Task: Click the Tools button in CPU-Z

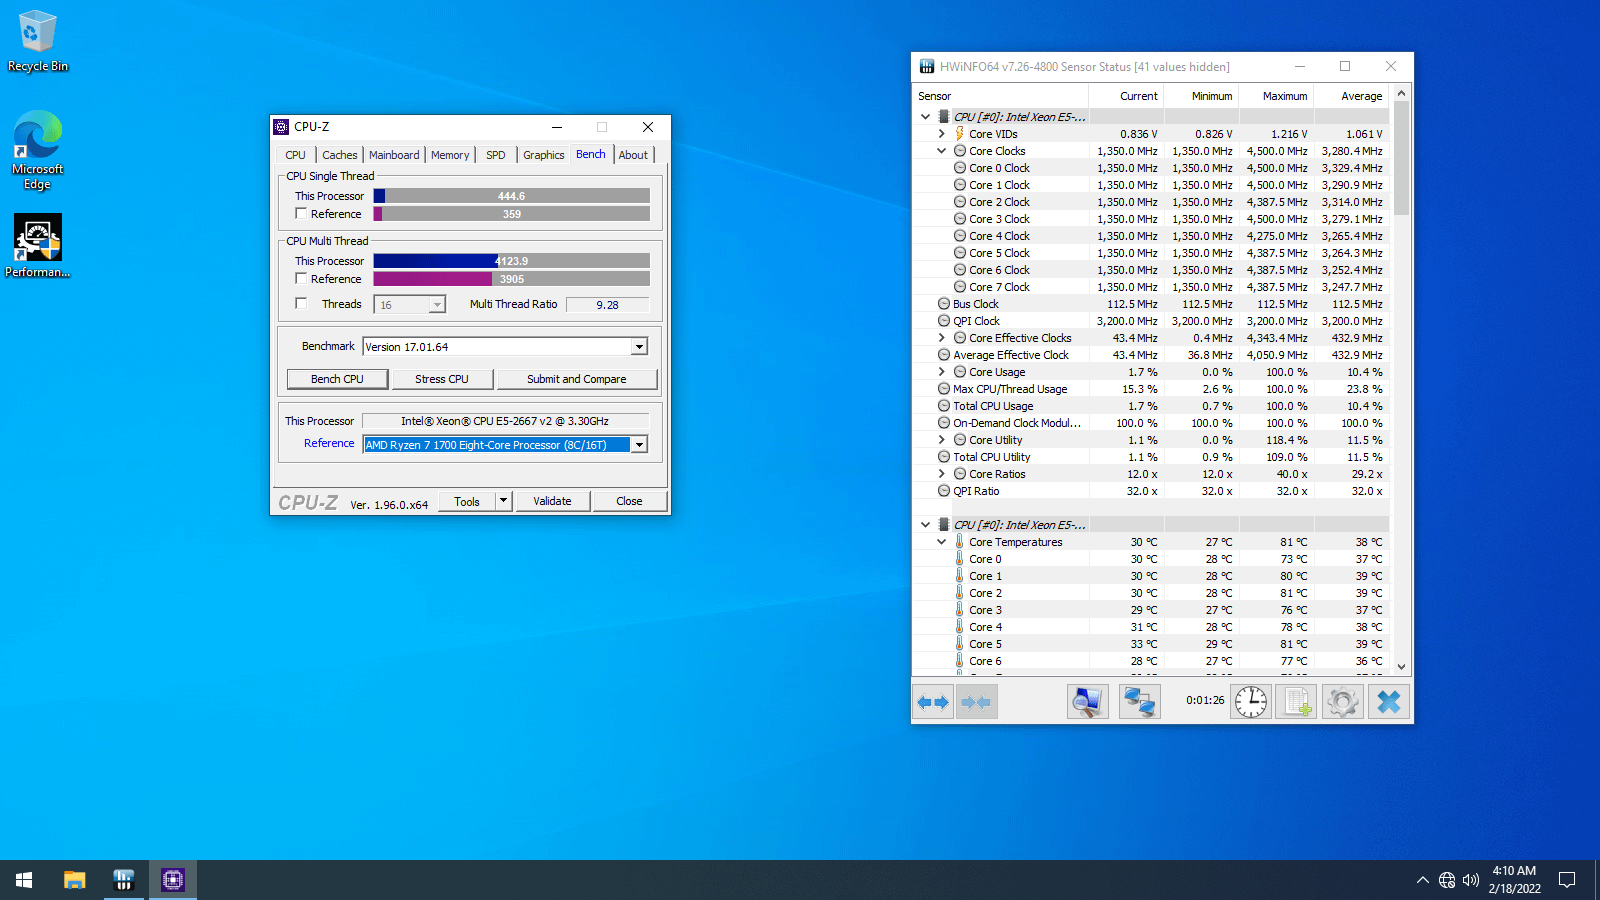Action: pyautogui.click(x=467, y=501)
